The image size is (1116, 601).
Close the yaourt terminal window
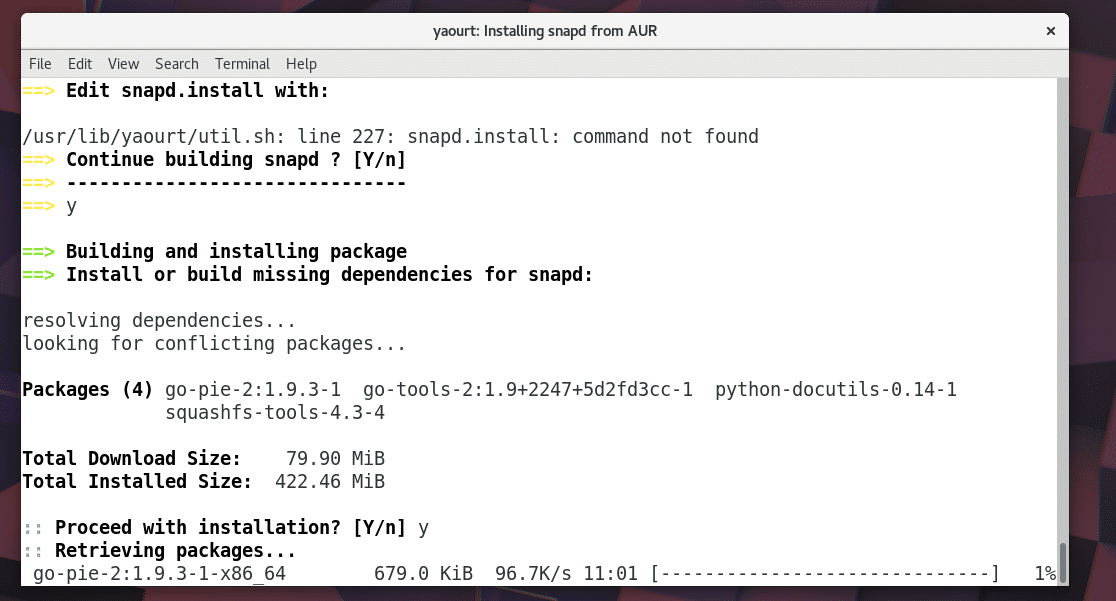pos(1051,31)
